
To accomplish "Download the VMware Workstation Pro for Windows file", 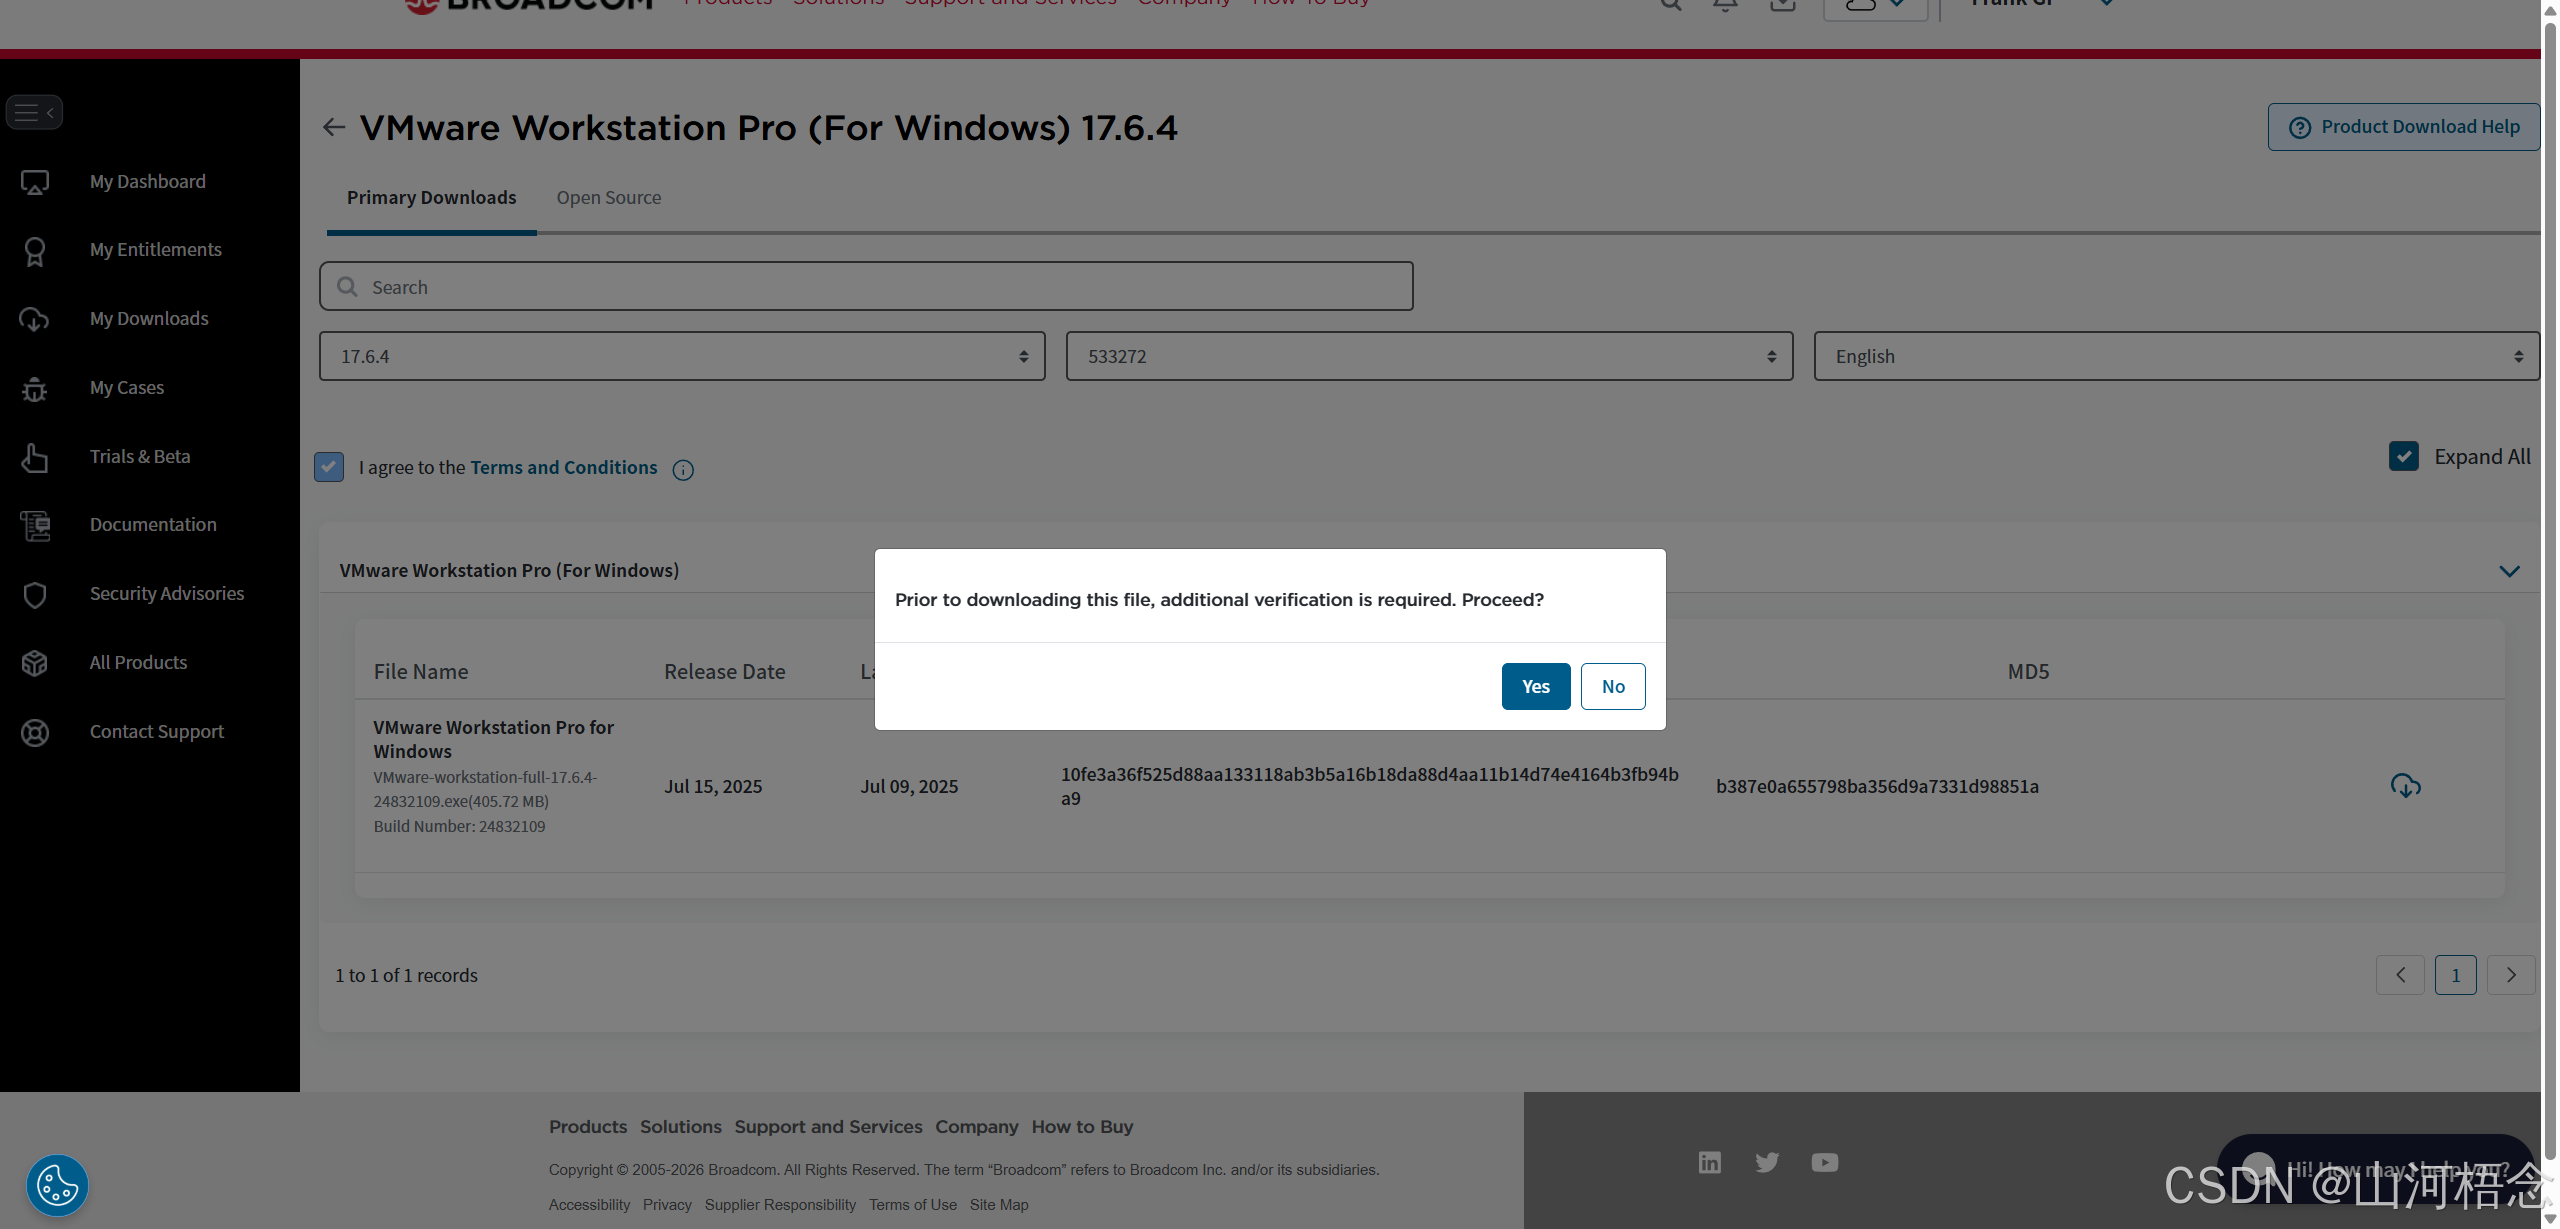I will [x=2405, y=786].
